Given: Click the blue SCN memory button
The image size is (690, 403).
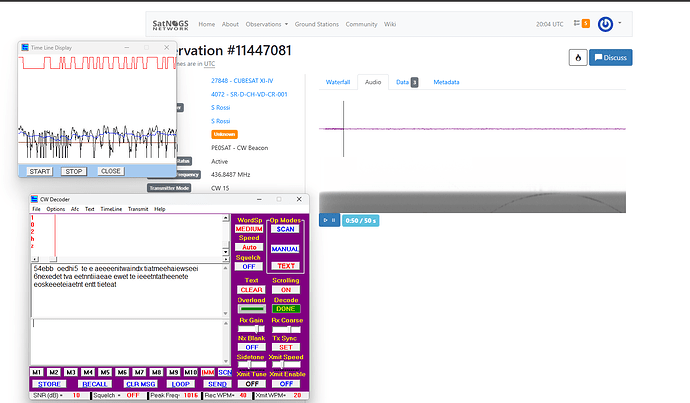Looking at the screenshot, I should click(x=225, y=372).
